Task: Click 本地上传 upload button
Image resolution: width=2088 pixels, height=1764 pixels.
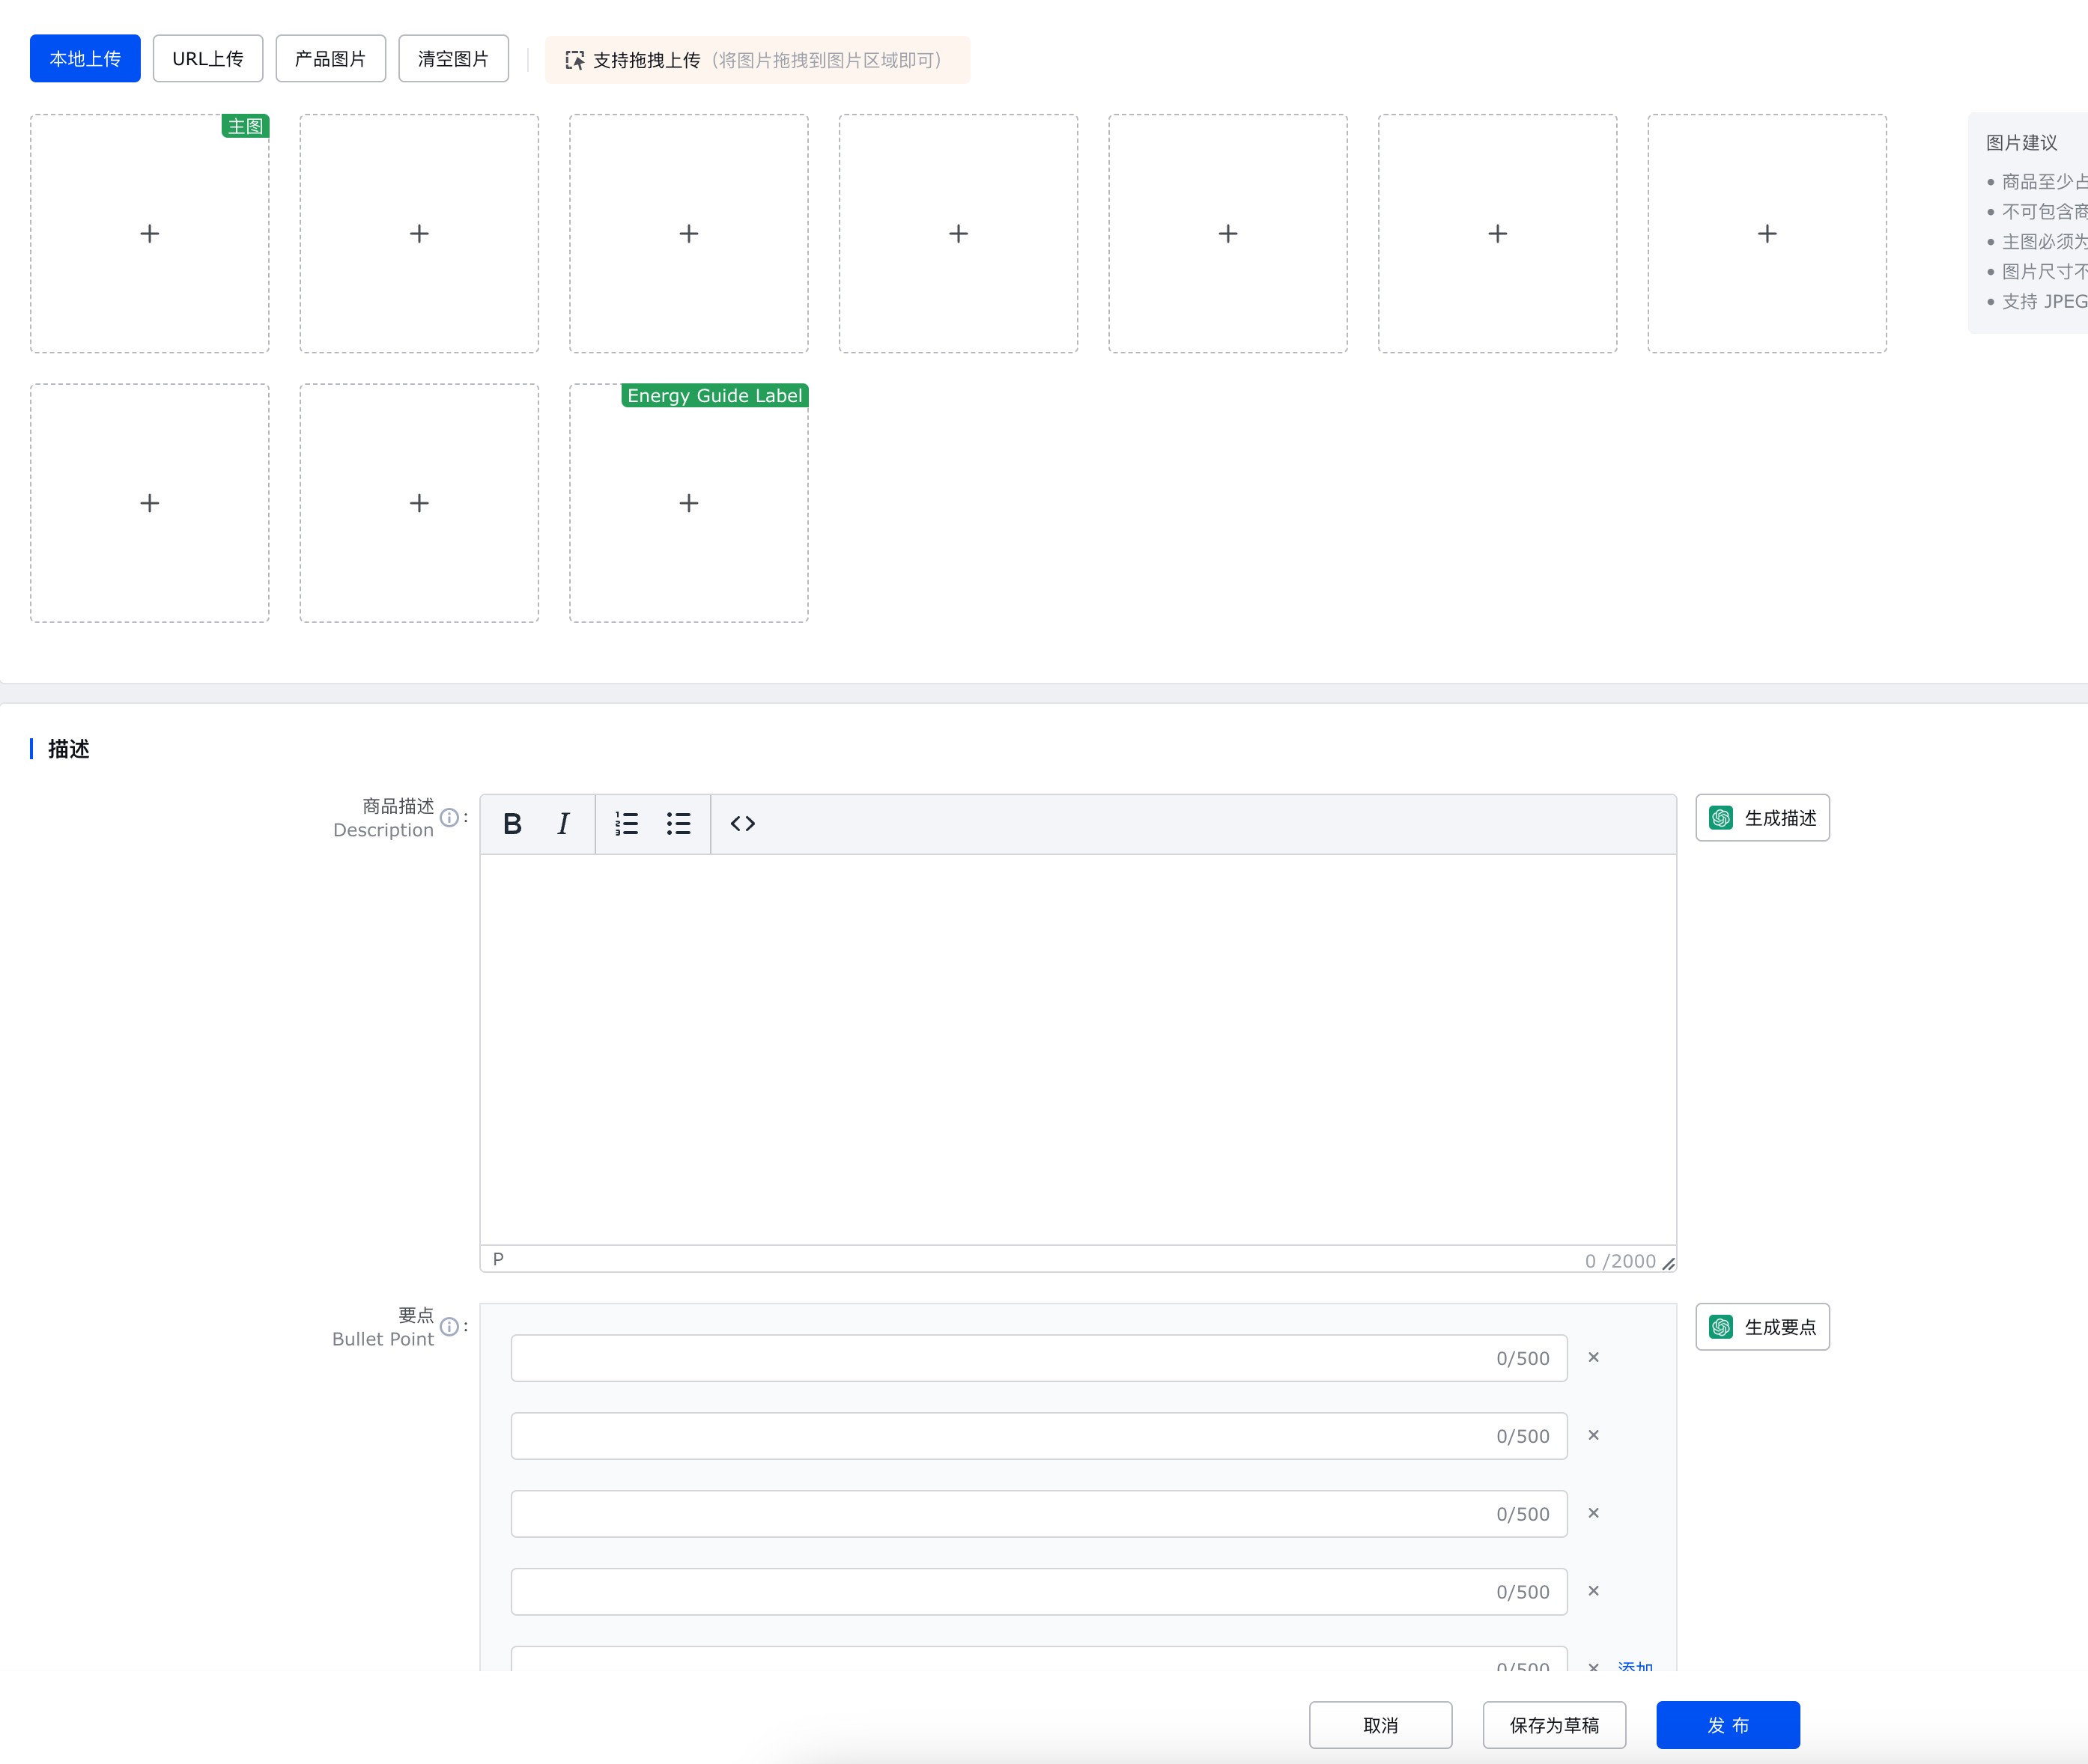Action: pos(85,59)
